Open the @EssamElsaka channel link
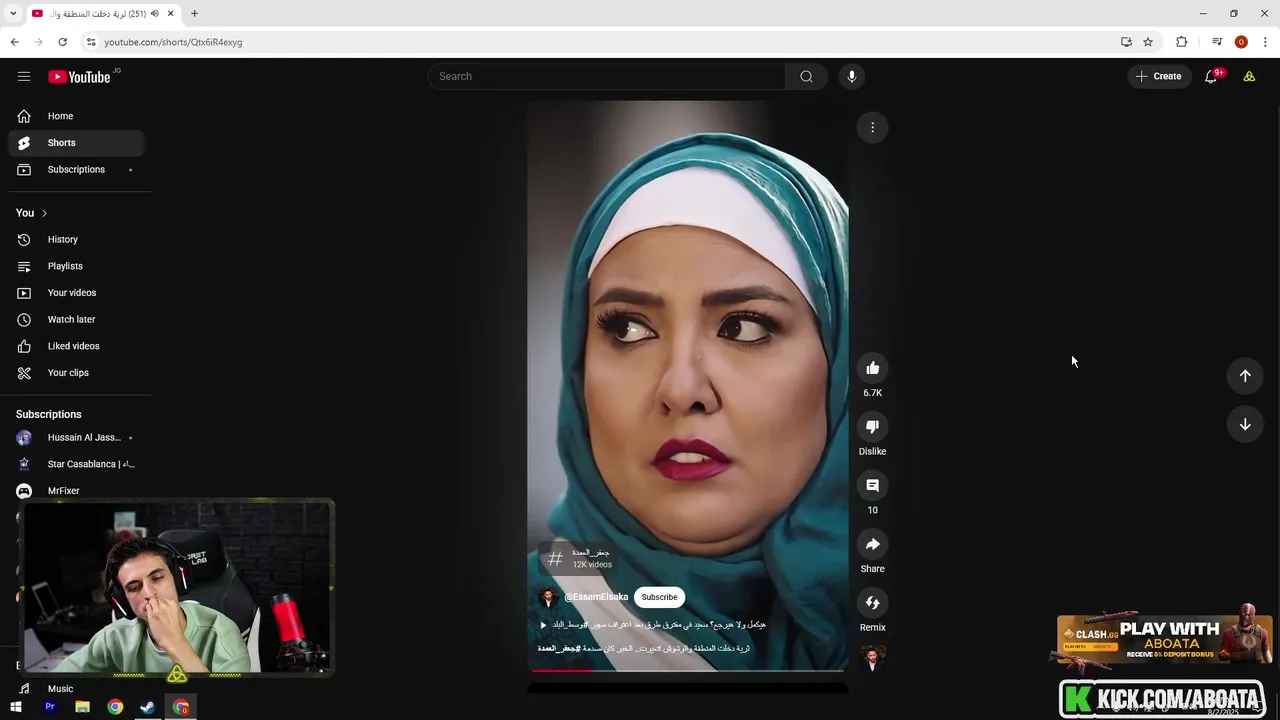The height and width of the screenshot is (720, 1280). click(596, 597)
